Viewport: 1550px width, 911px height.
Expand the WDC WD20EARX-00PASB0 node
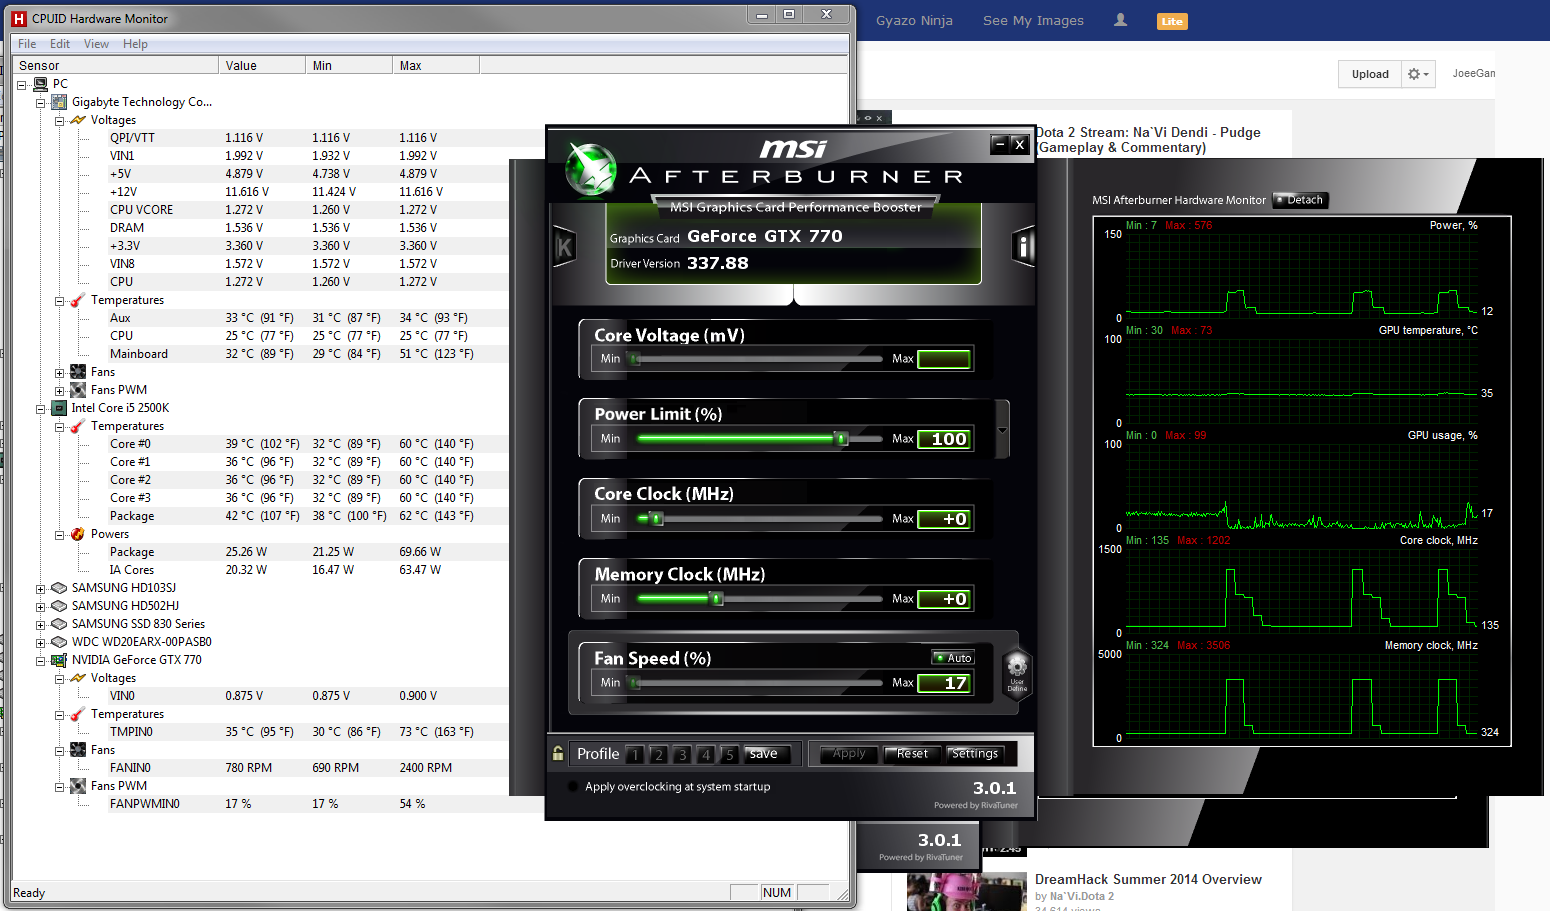40,642
